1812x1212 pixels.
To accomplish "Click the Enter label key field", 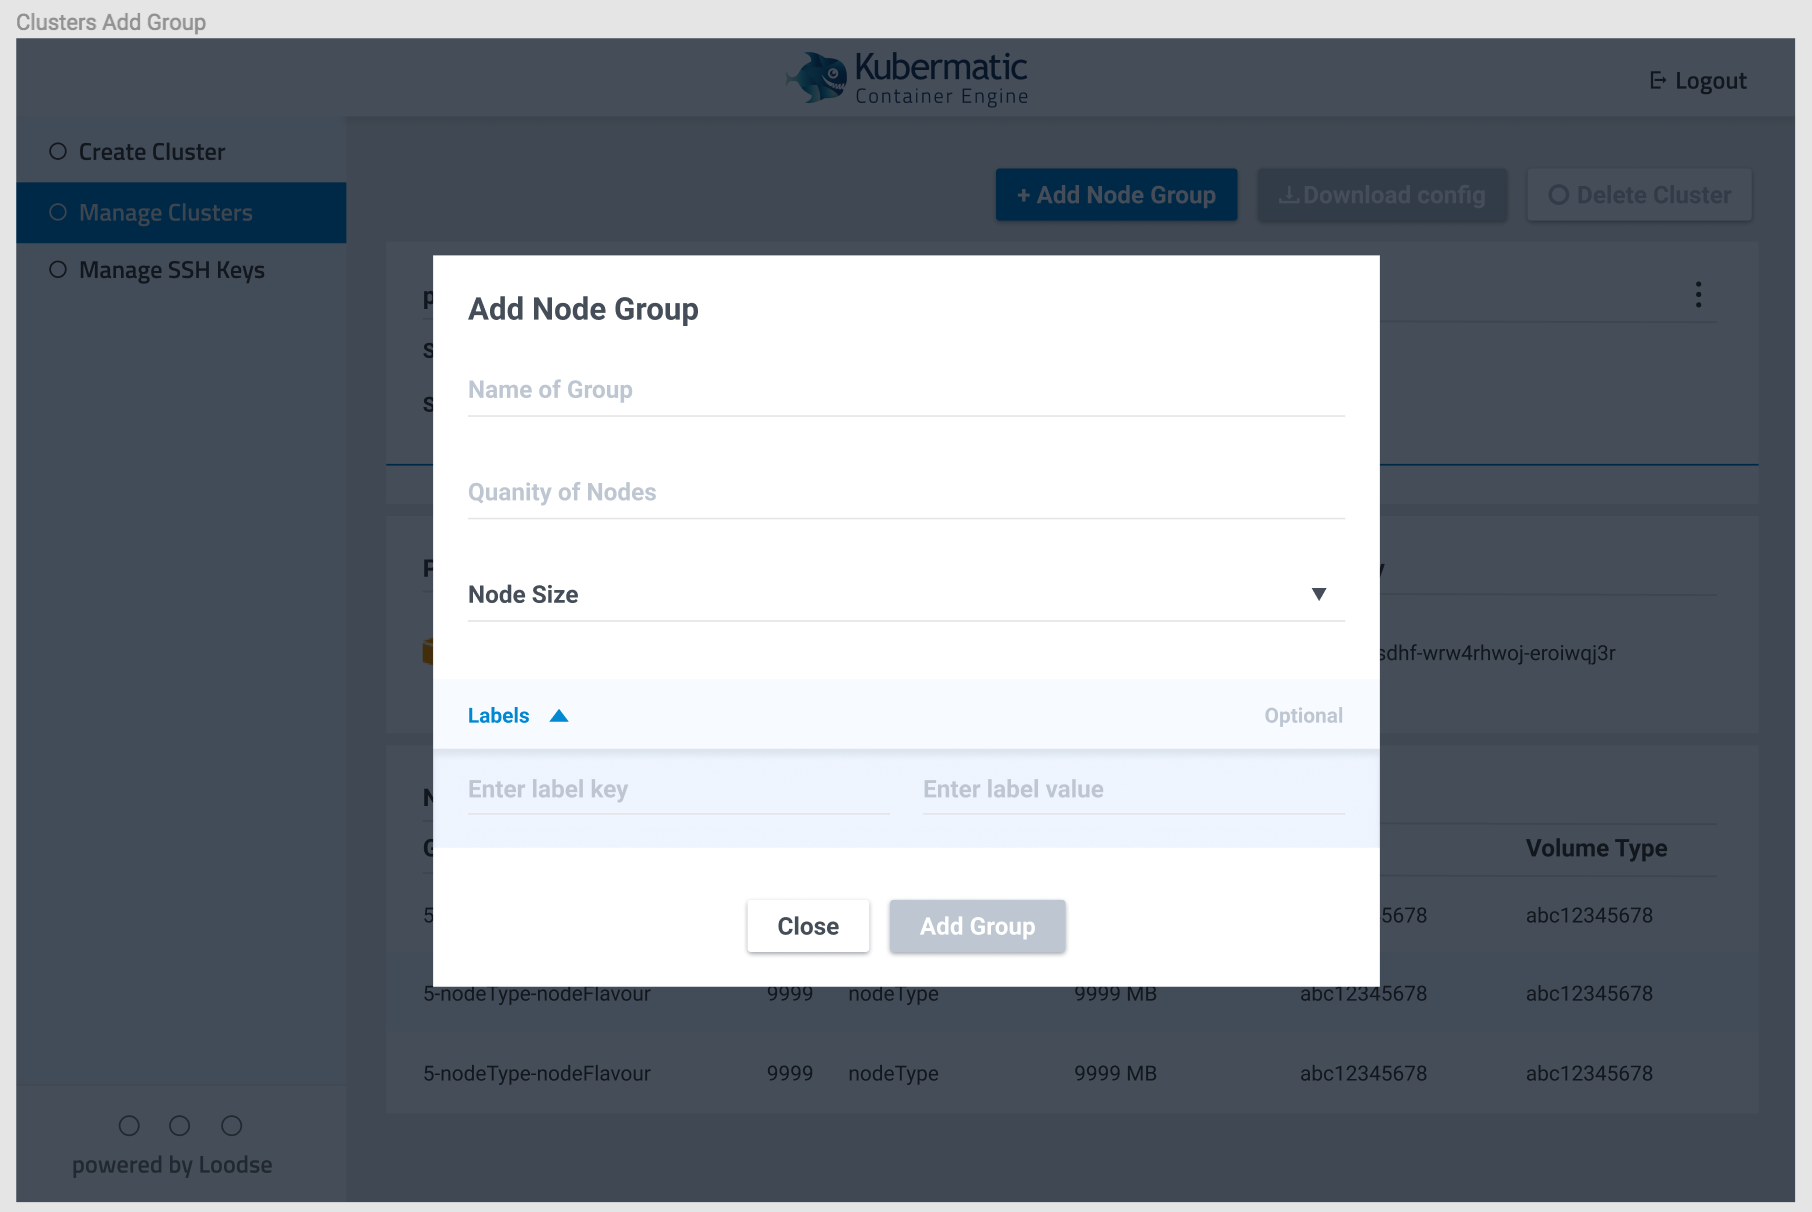I will pyautogui.click(x=678, y=790).
